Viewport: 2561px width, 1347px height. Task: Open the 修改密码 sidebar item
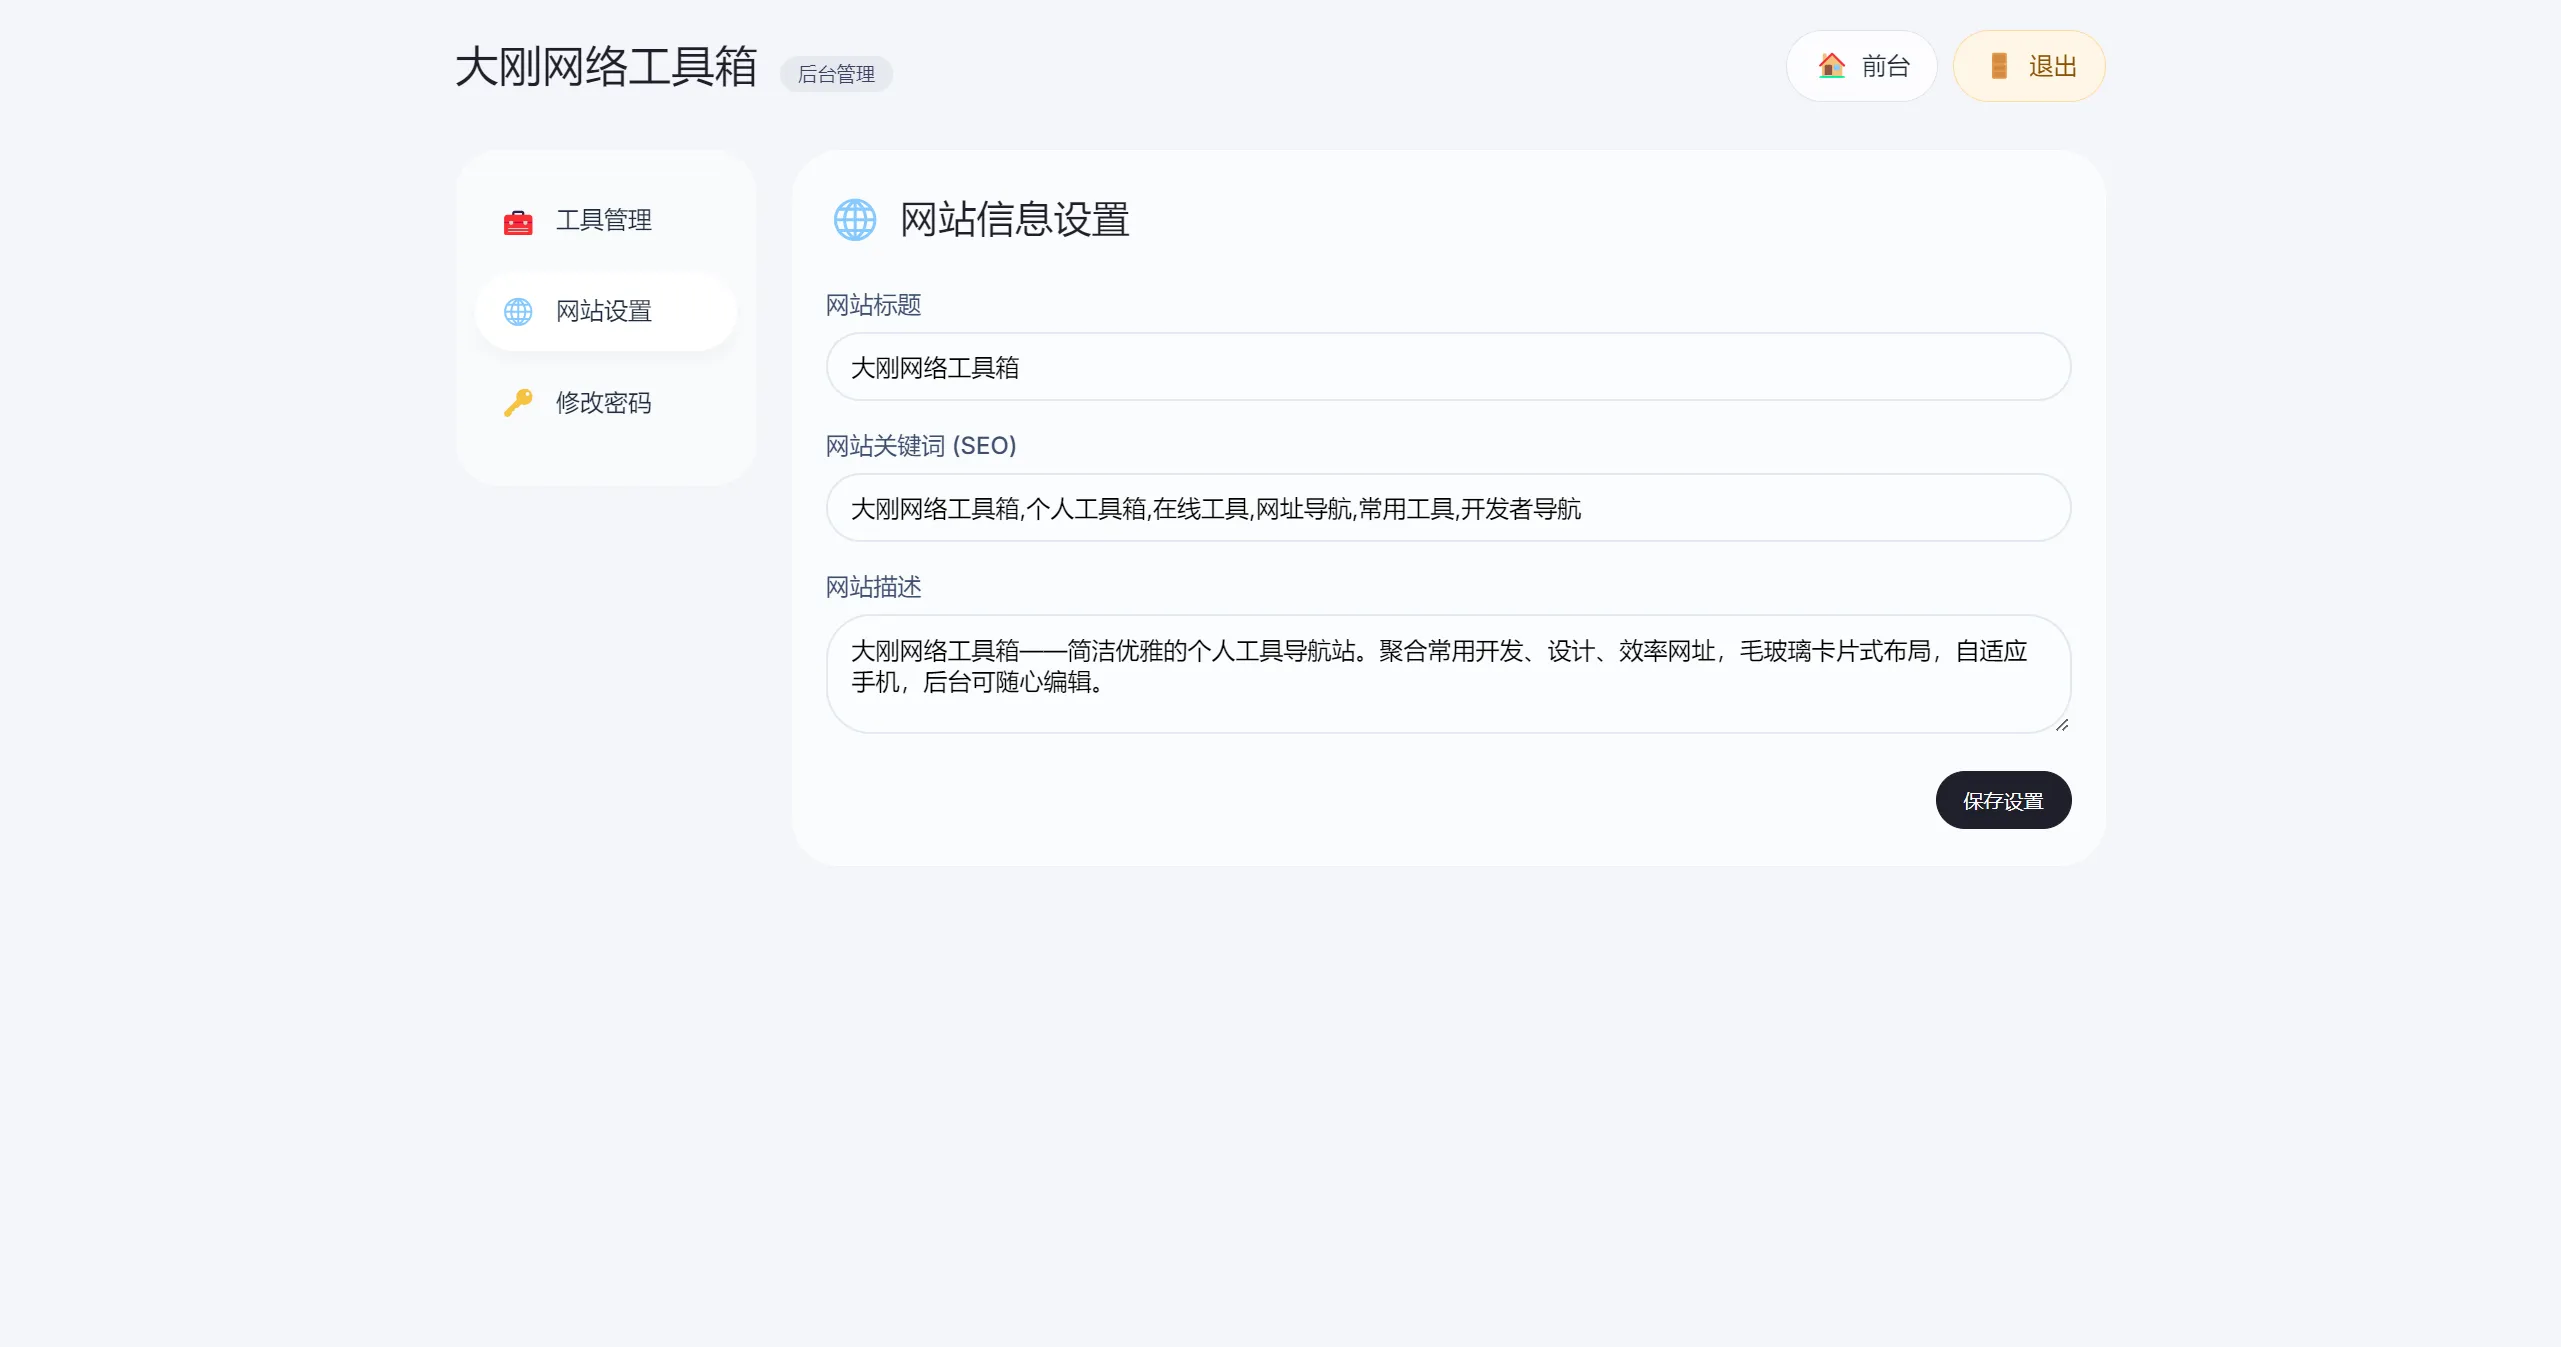(x=606, y=403)
